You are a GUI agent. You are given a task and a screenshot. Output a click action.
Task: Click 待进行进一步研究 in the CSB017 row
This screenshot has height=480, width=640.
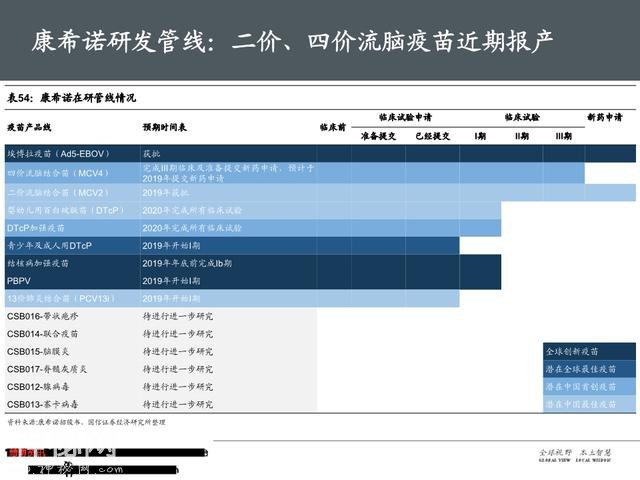pos(178,369)
